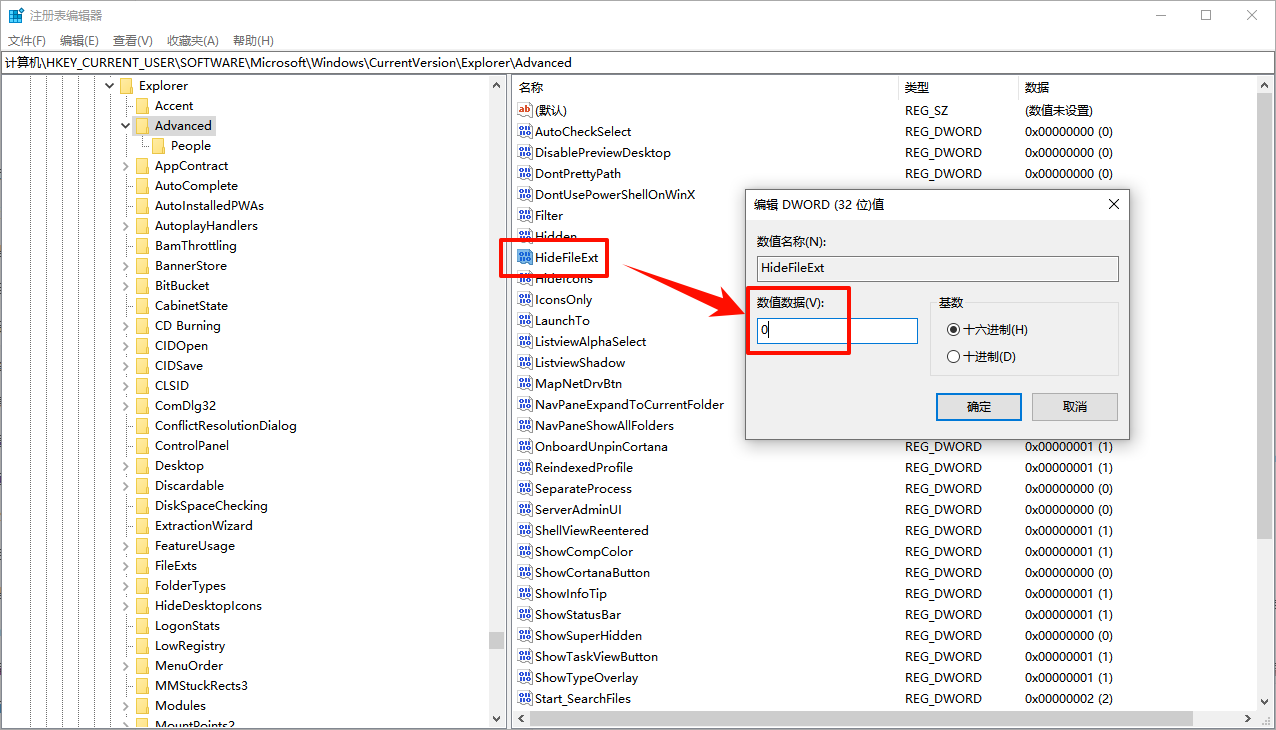Select the 十进制(D) decimal radio button
This screenshot has width=1276, height=730.
click(x=953, y=357)
